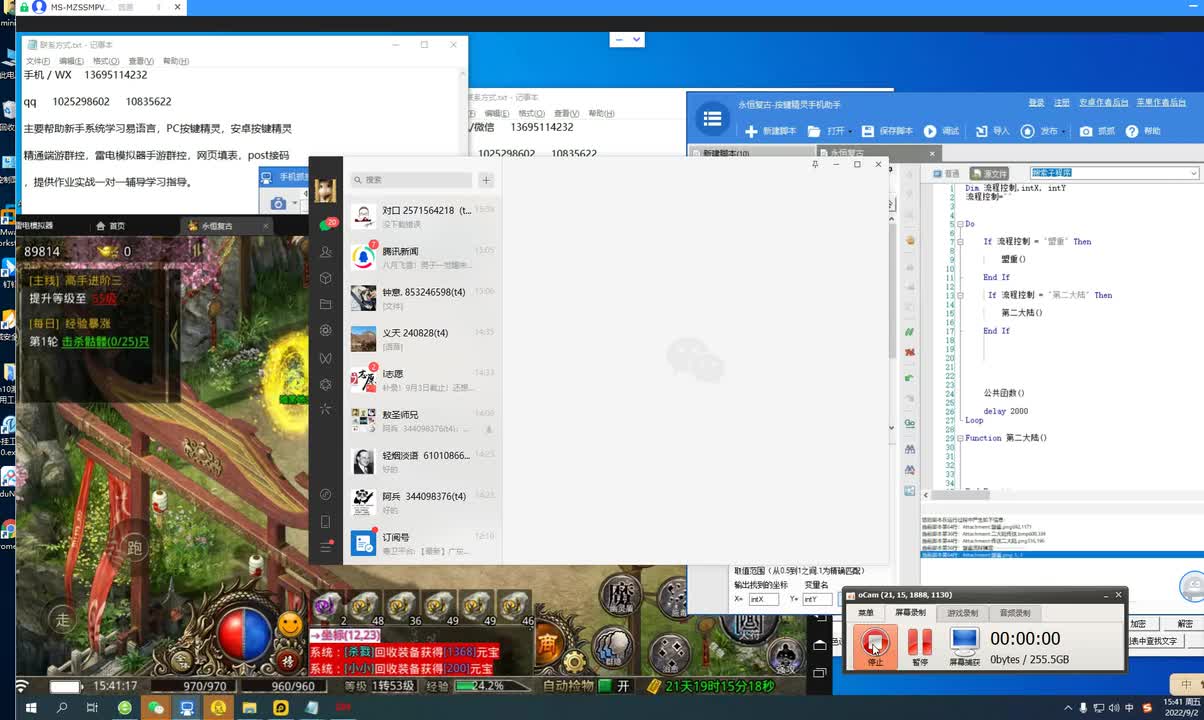Pin the WeChat window on top
This screenshot has height=720, width=1204.
pos(815,164)
